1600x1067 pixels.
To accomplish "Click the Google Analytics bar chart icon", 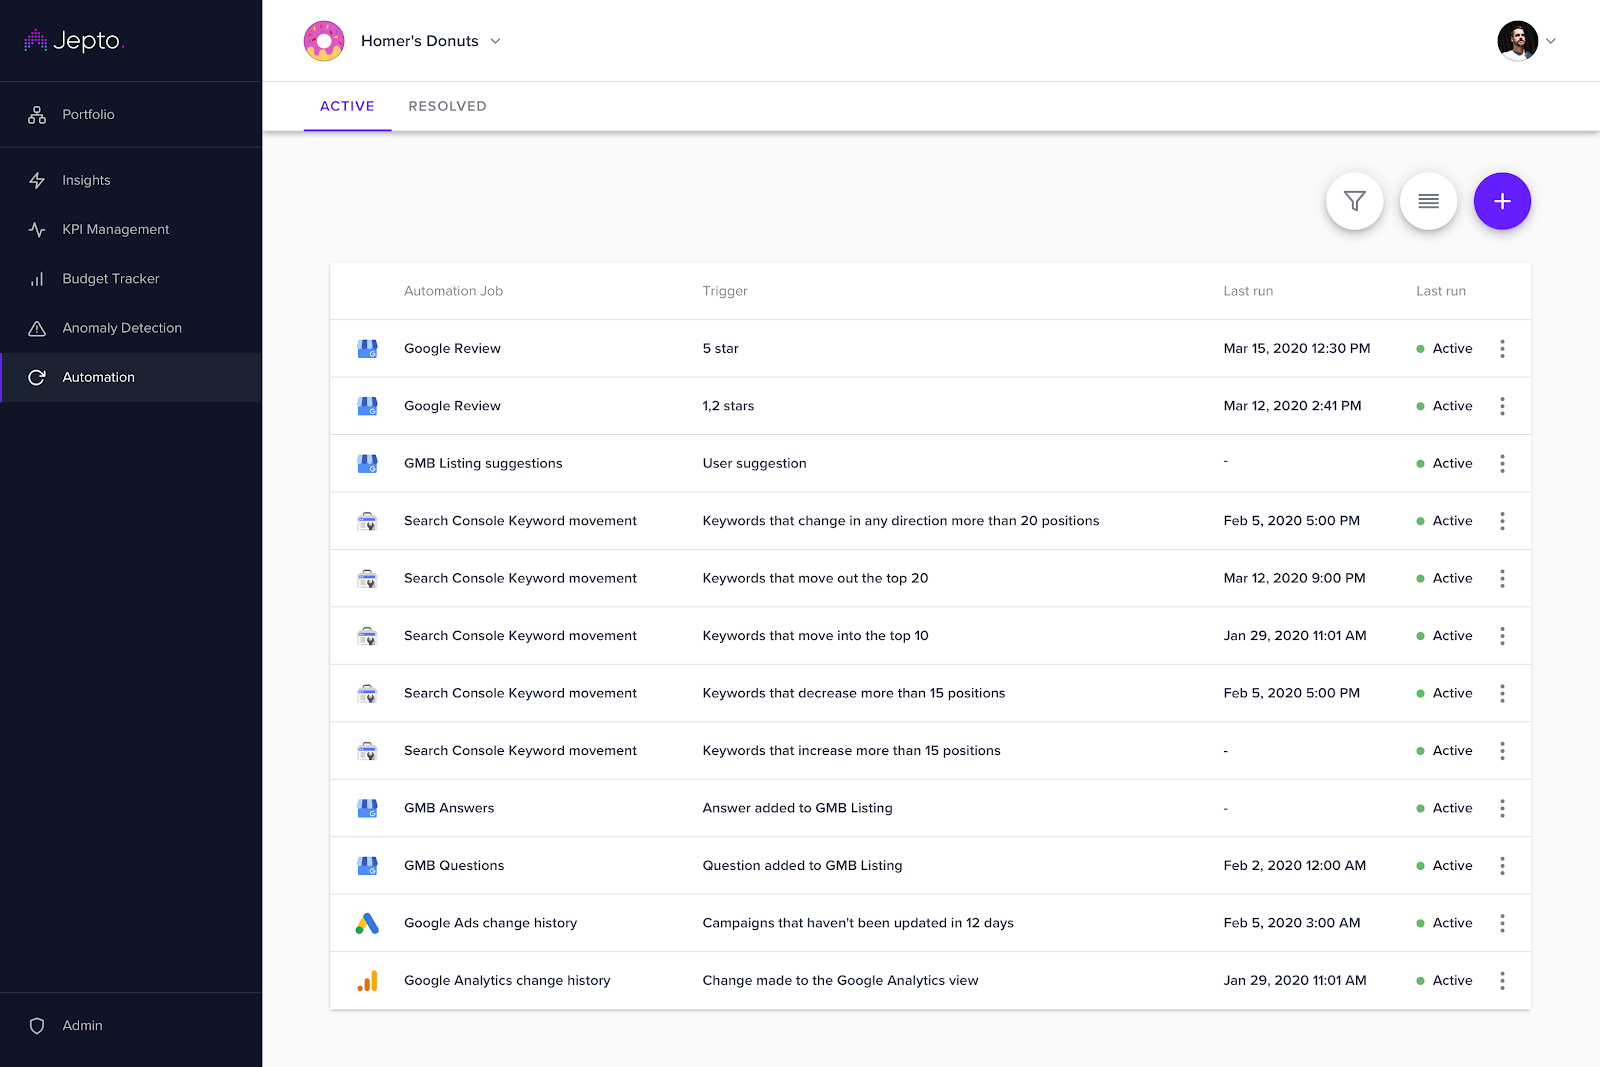I will pyautogui.click(x=367, y=981).
